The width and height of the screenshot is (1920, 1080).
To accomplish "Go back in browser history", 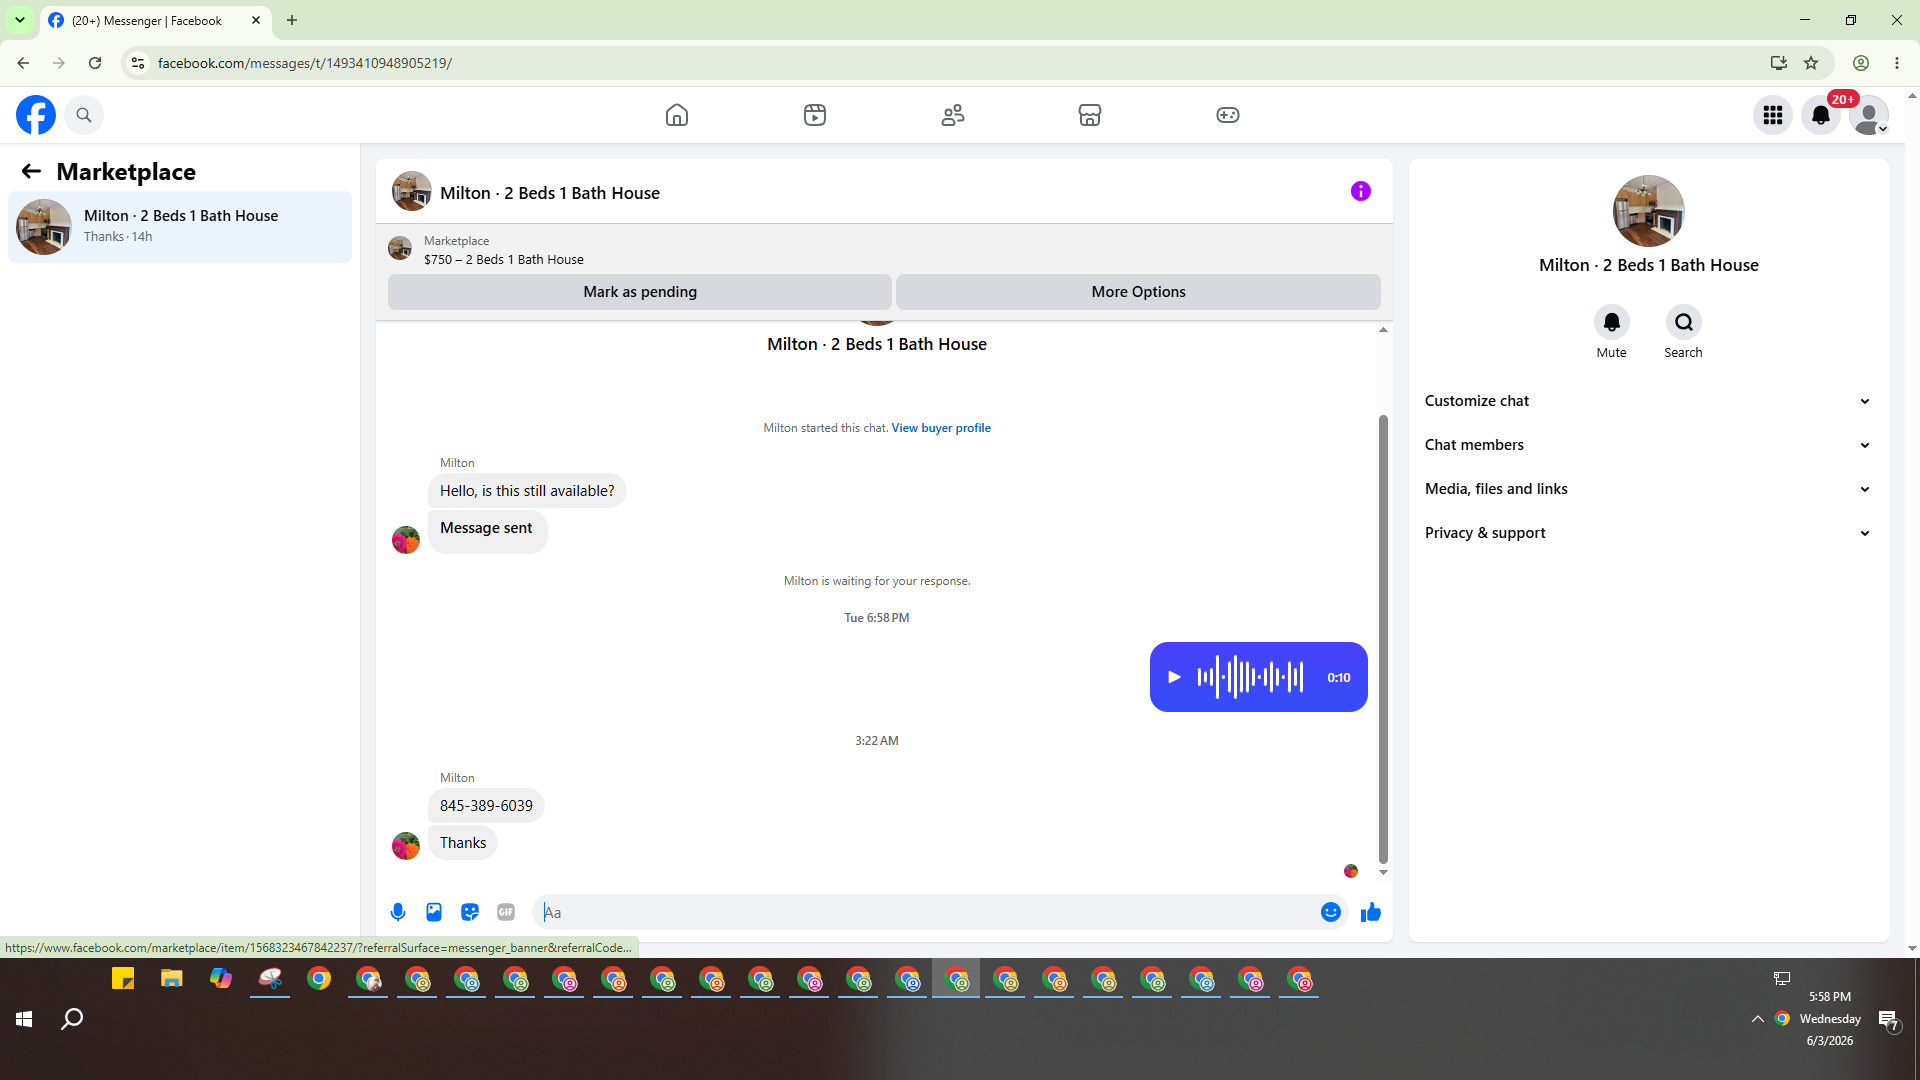I will 23,63.
